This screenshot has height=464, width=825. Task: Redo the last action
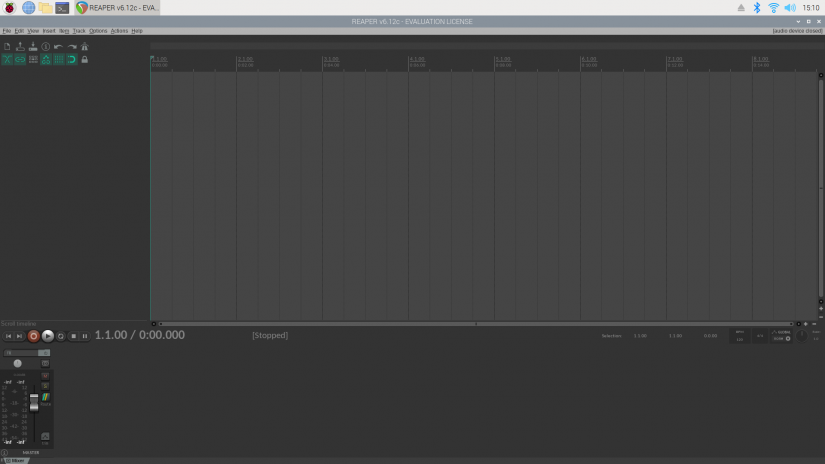pos(72,47)
